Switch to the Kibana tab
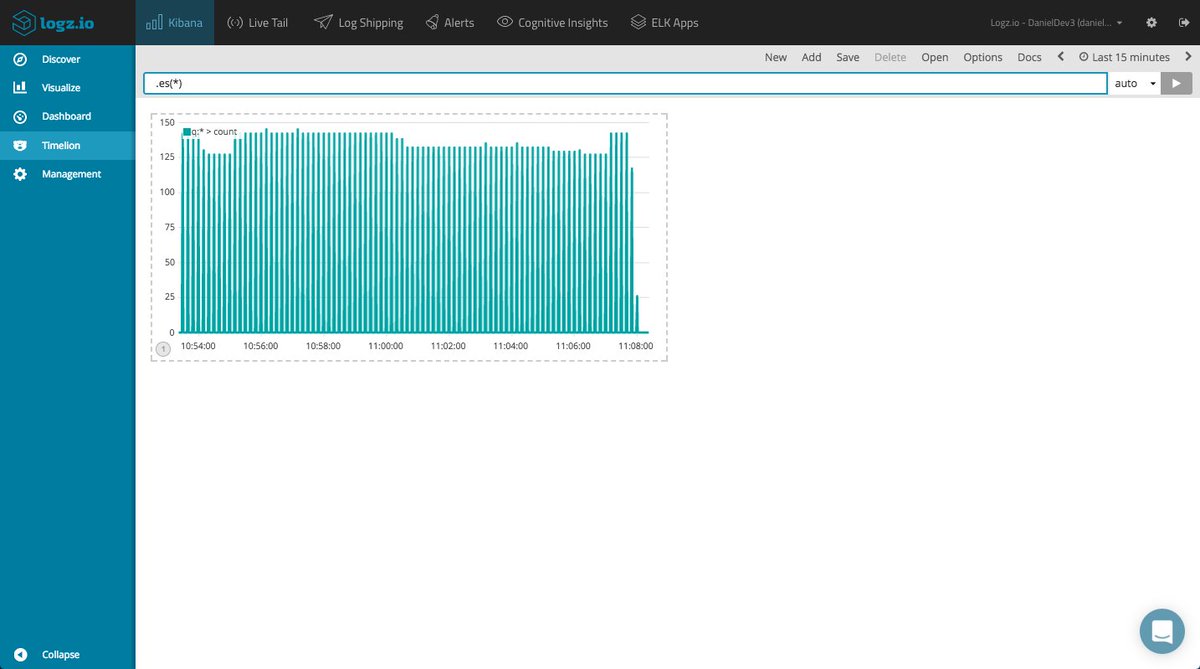The height and width of the screenshot is (669, 1200). 175,22
